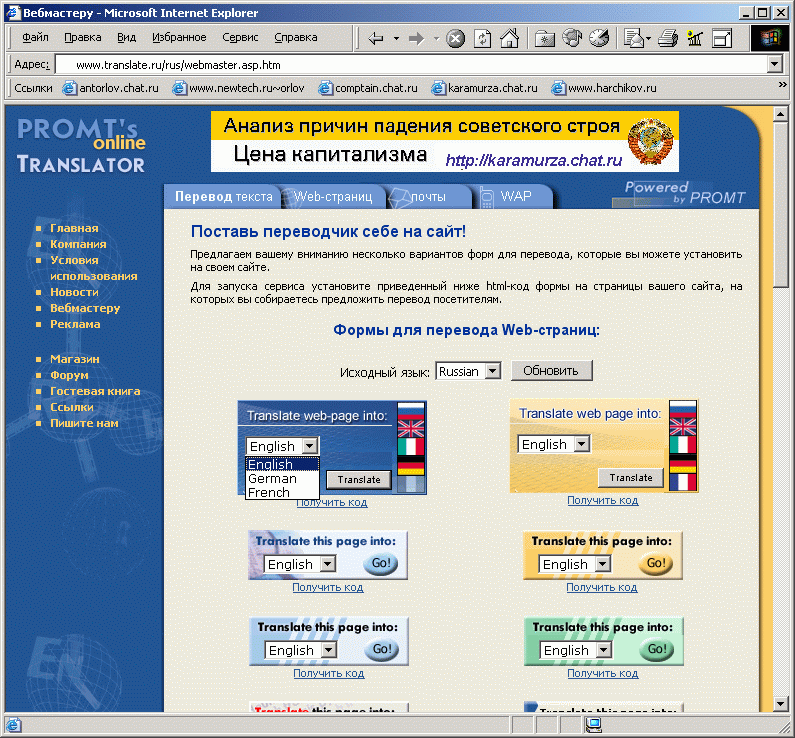Open antorlov.chat.ru link in Links bar

(x=111, y=88)
